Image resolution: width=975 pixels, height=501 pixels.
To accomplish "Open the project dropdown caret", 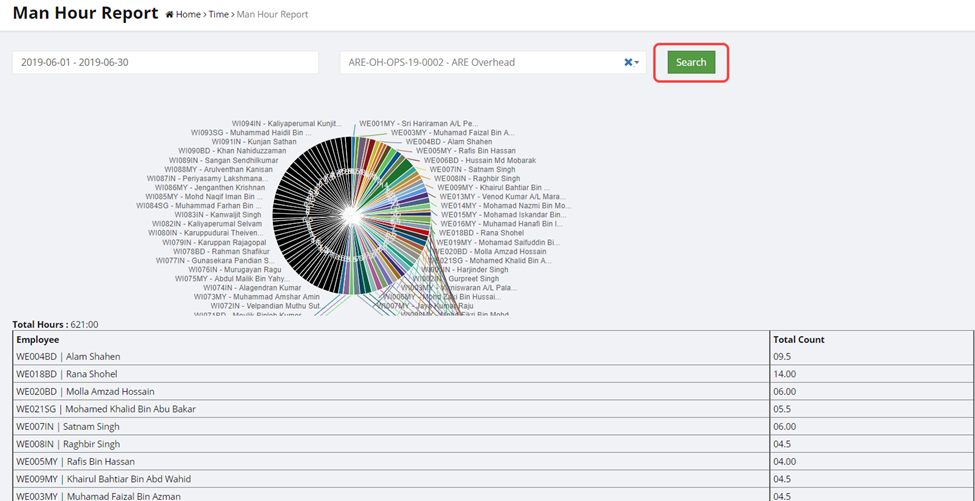I will pyautogui.click(x=637, y=62).
